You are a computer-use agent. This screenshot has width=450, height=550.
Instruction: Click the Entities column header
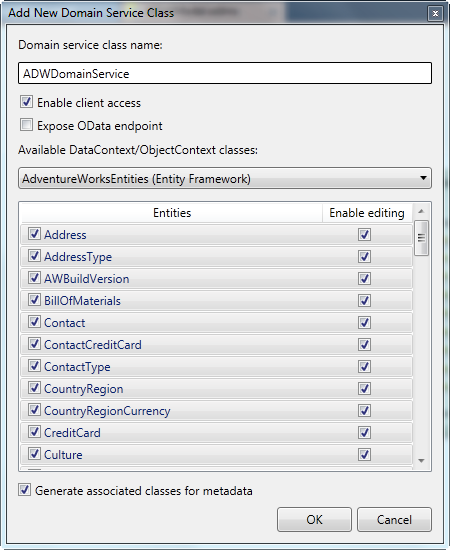pos(172,213)
